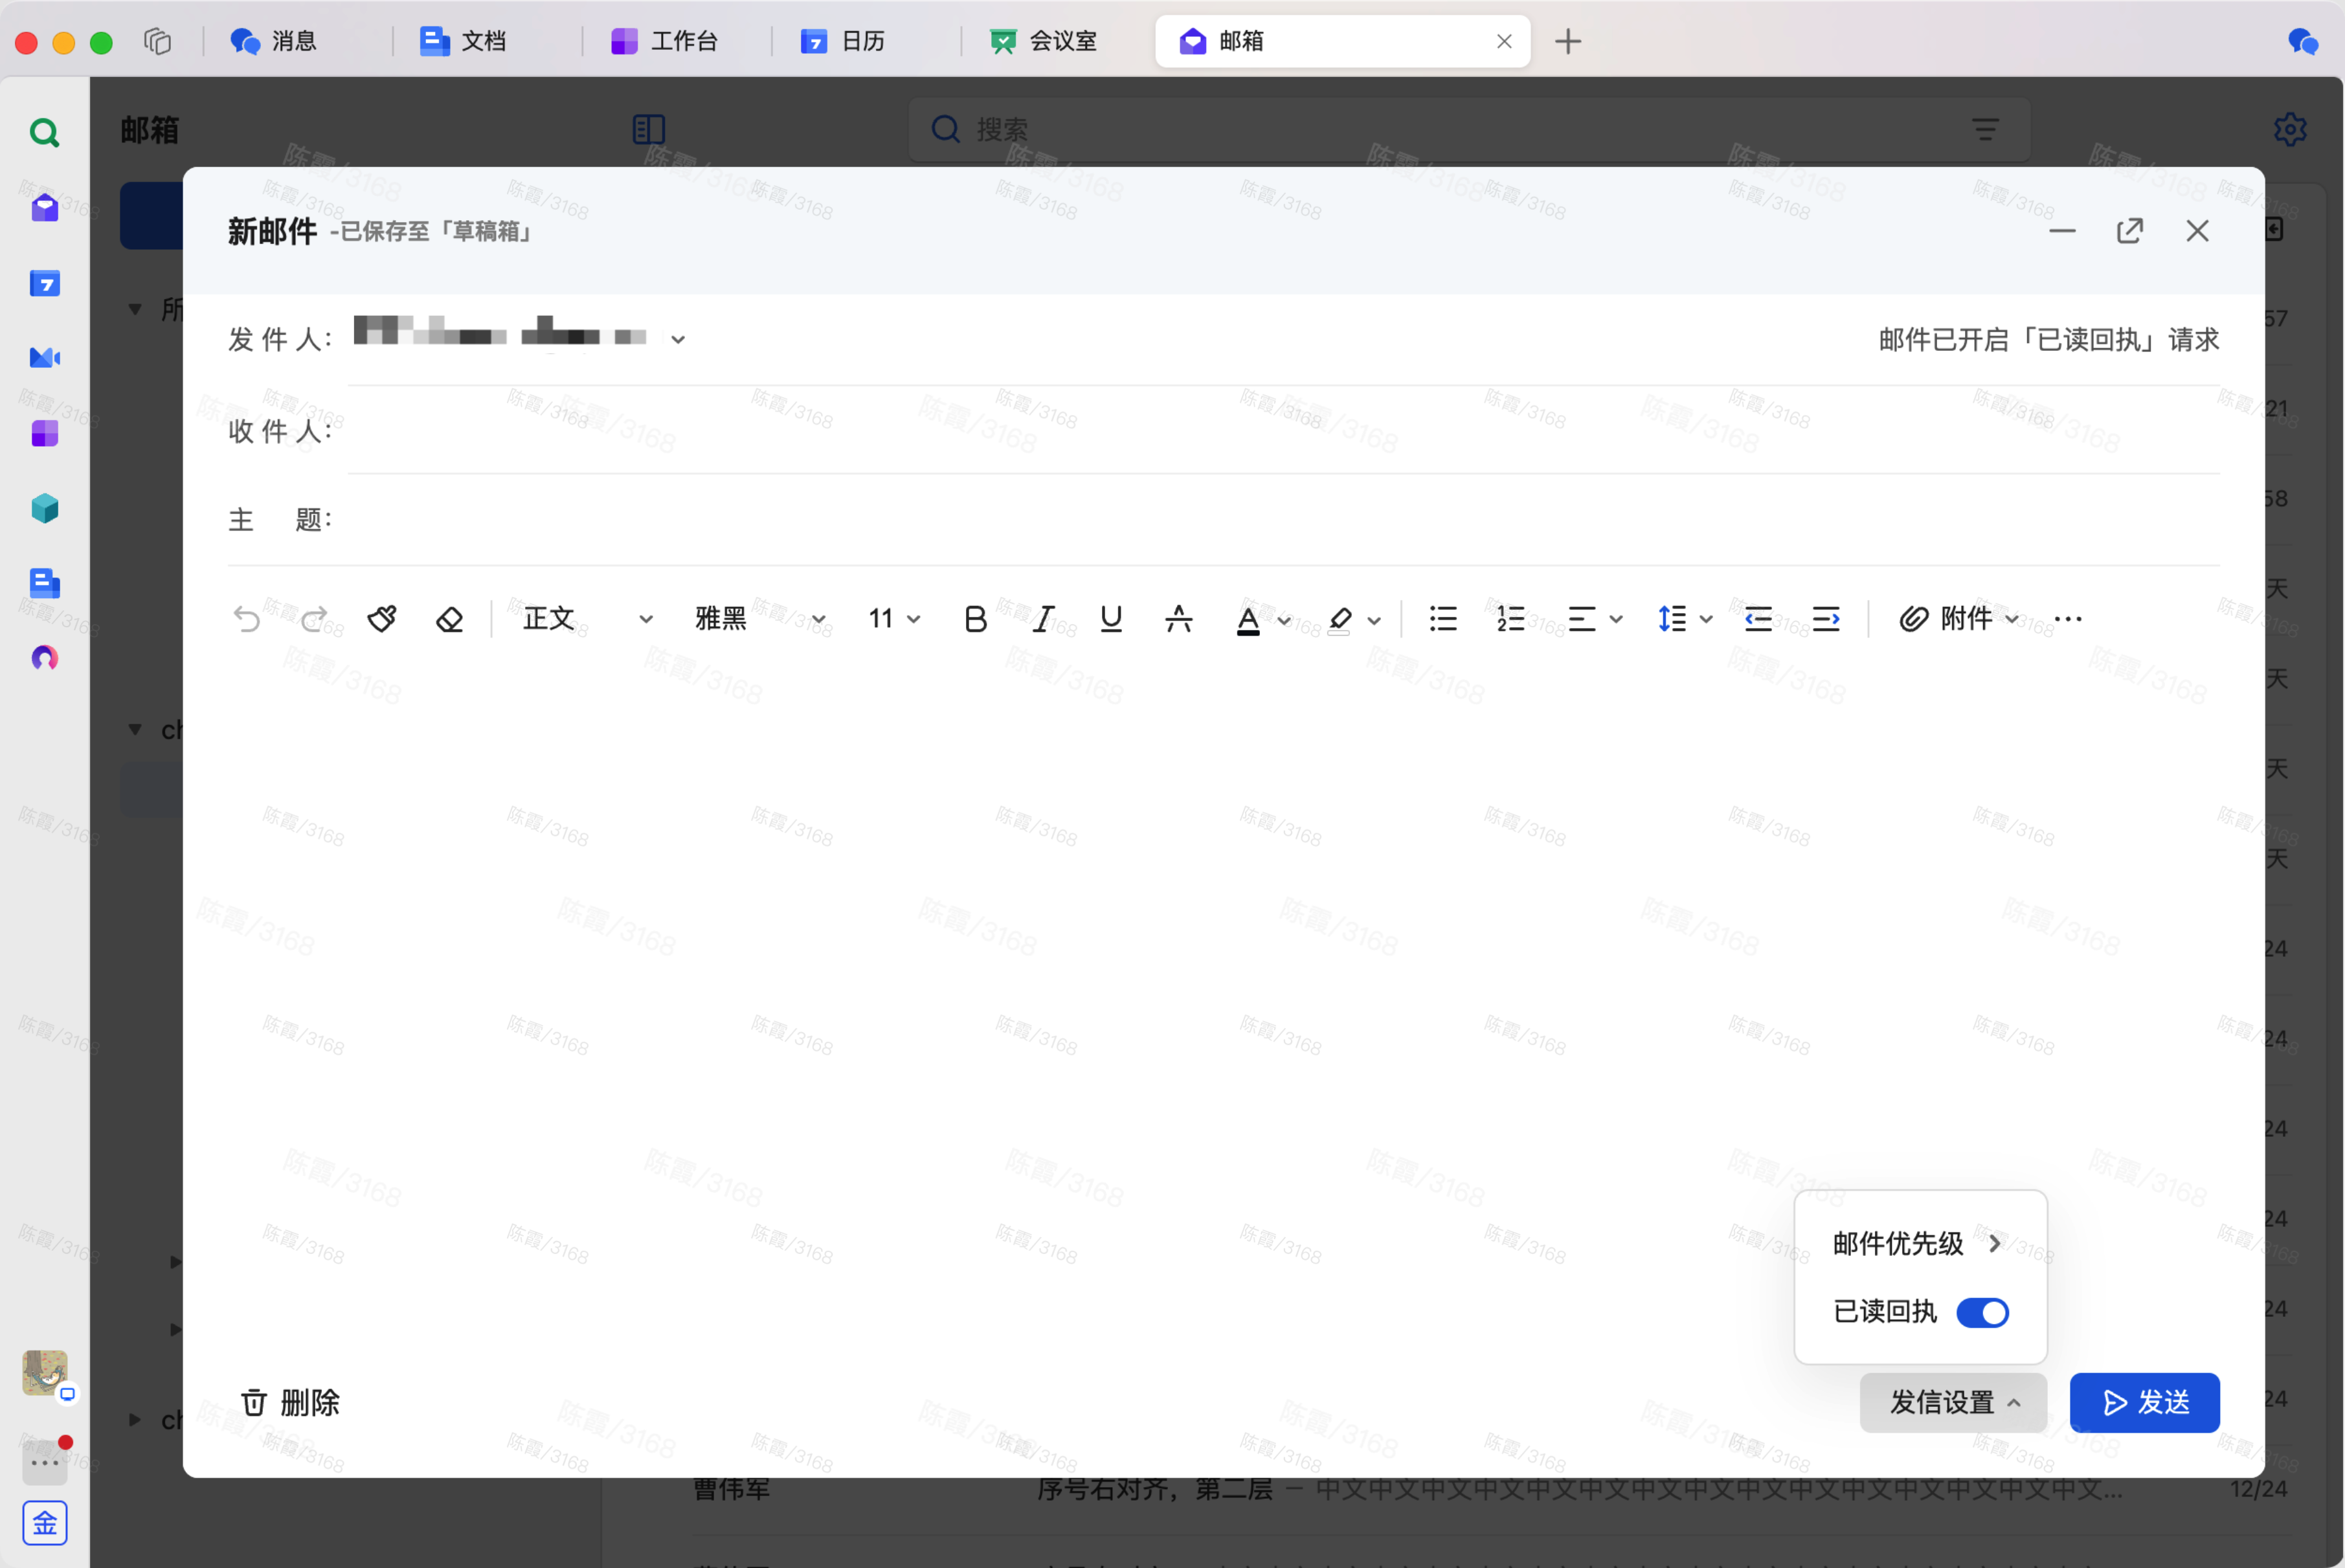Open the 附件 attachment menu

[x=1959, y=619]
